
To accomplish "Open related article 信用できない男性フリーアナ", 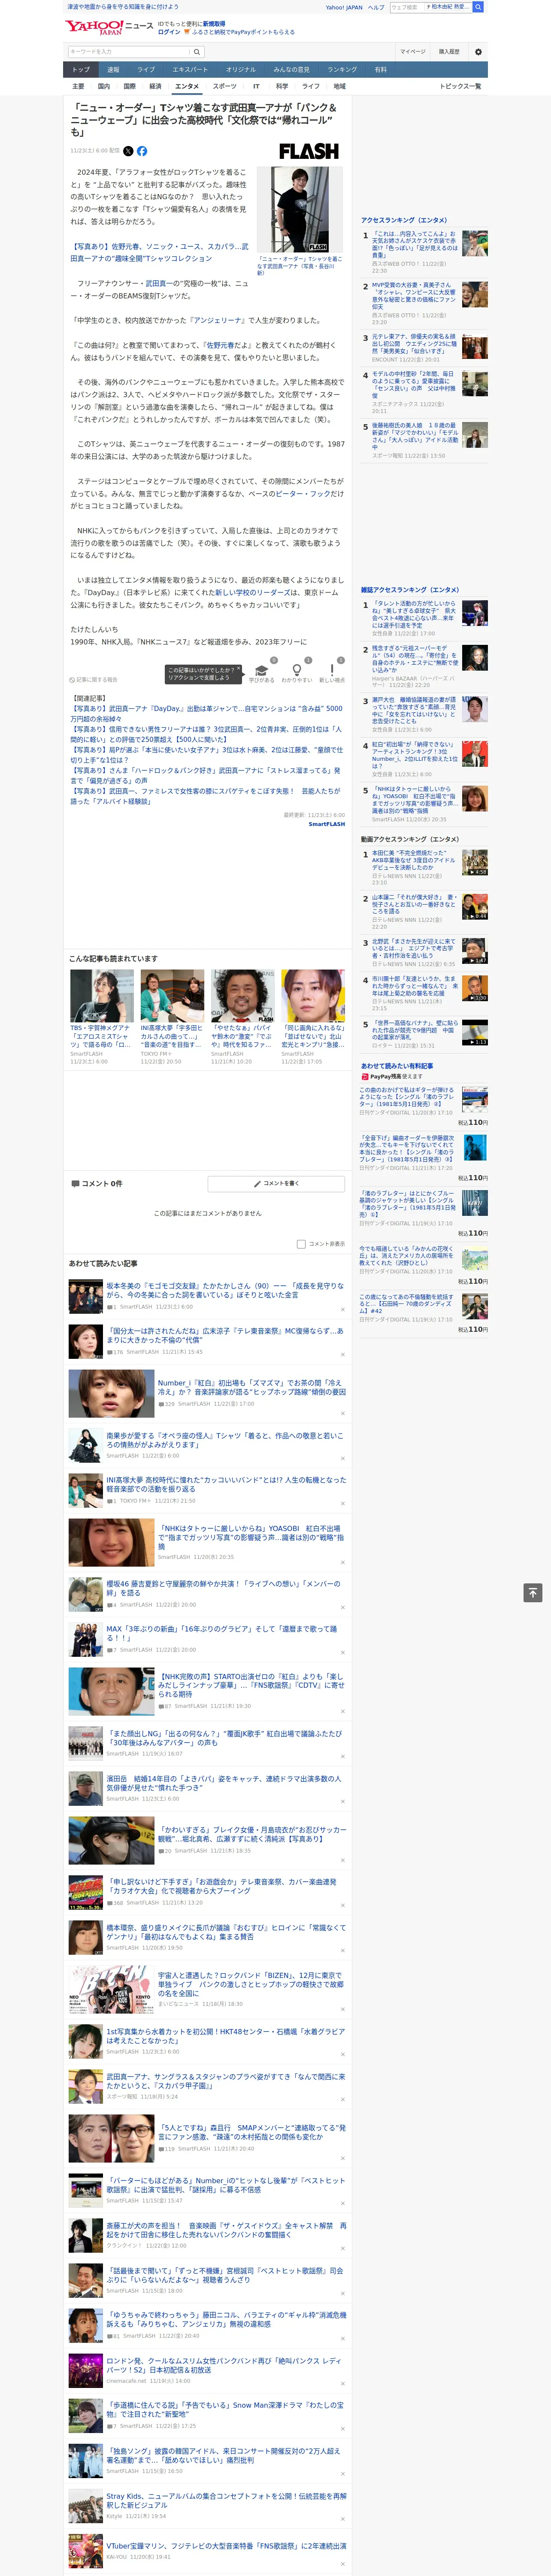I will click(x=206, y=735).
